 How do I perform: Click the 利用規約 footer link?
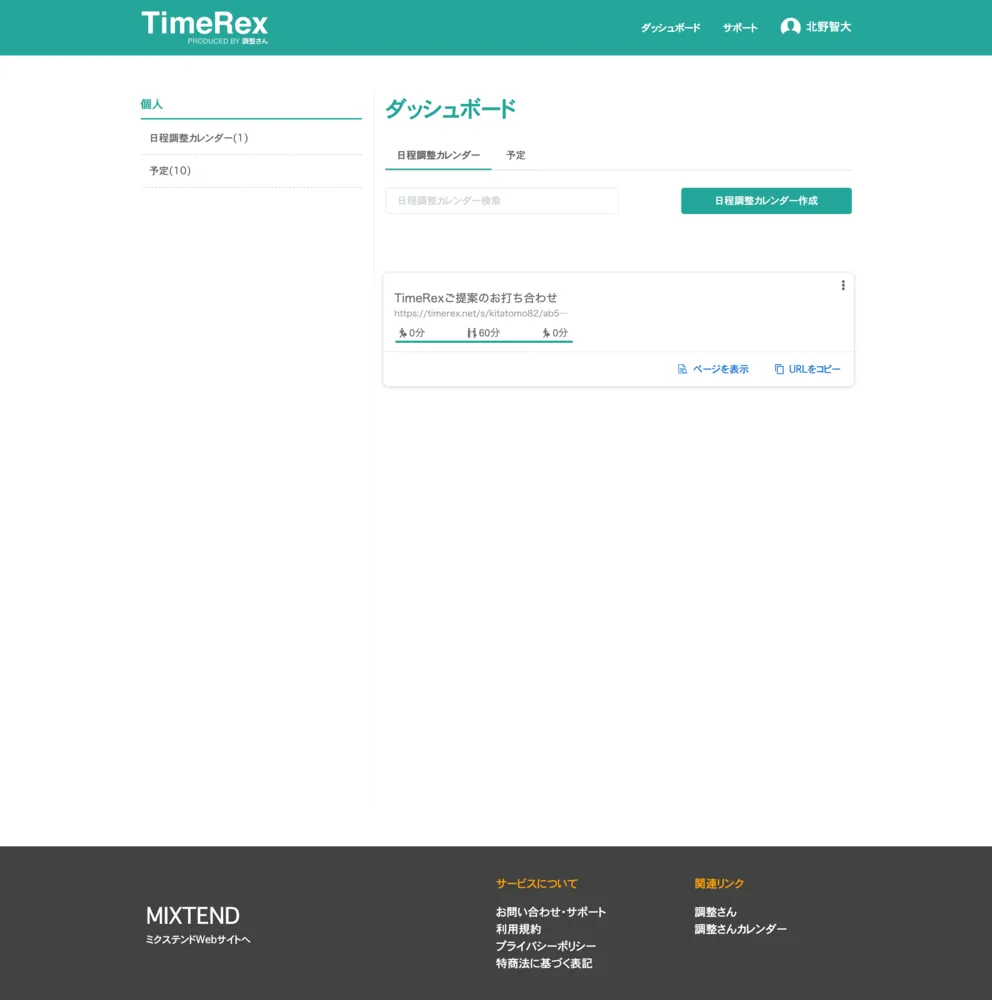[518, 929]
